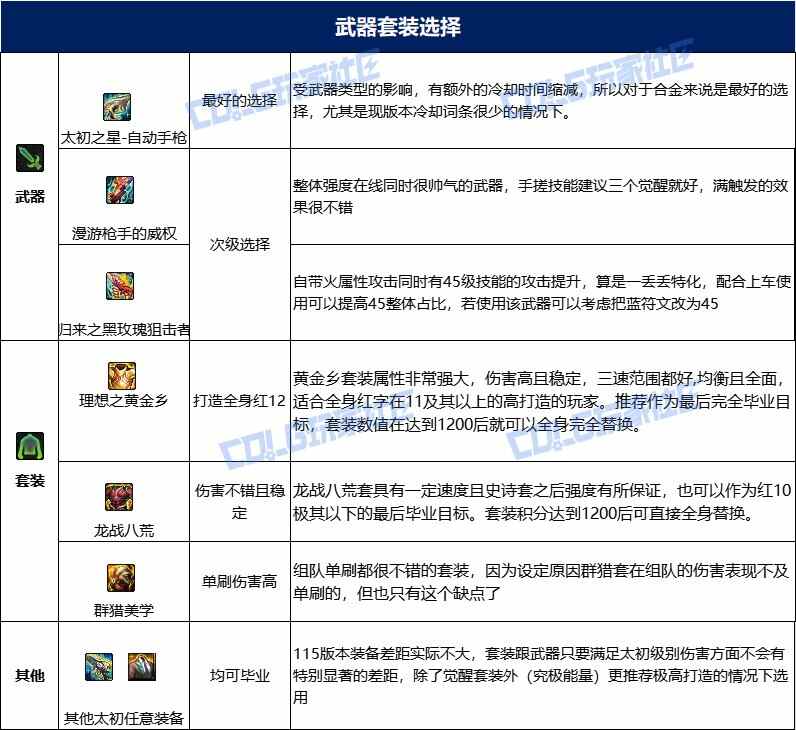The image size is (796, 730).
Task: Click the 群猎美学 name text
Action: pos(124,610)
